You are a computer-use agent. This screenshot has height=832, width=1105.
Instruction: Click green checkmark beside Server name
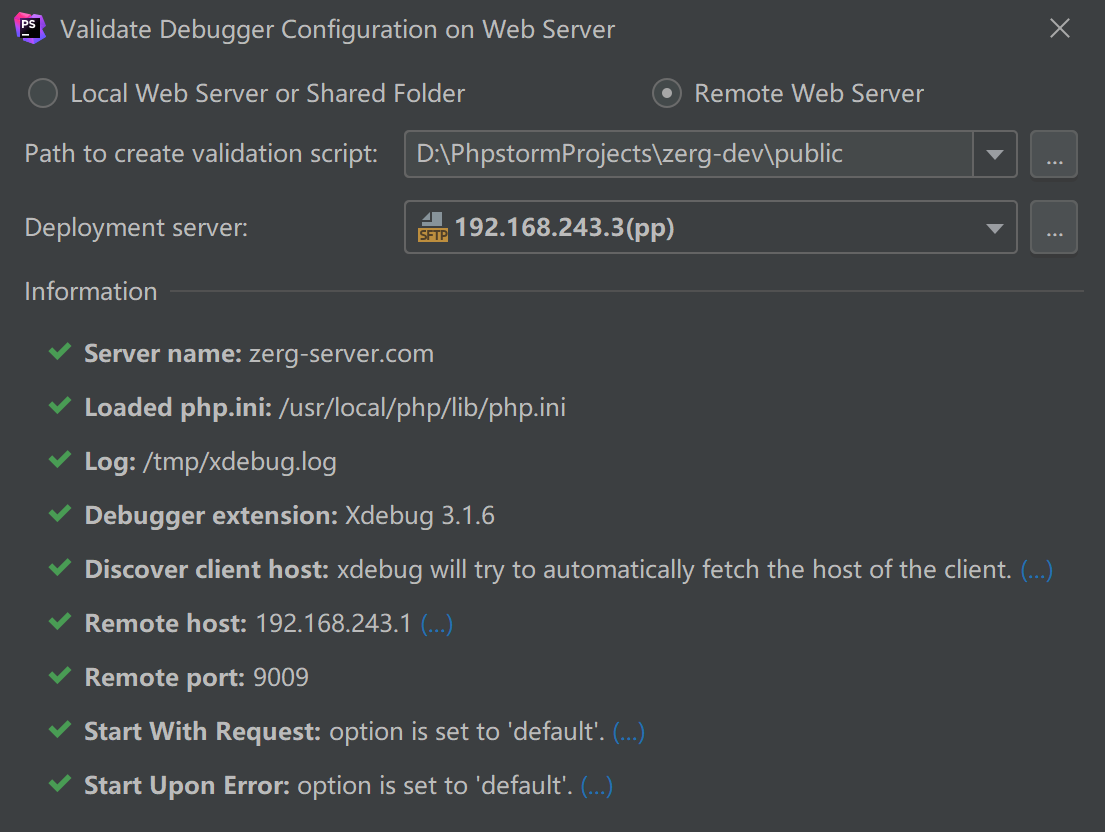pos(60,352)
